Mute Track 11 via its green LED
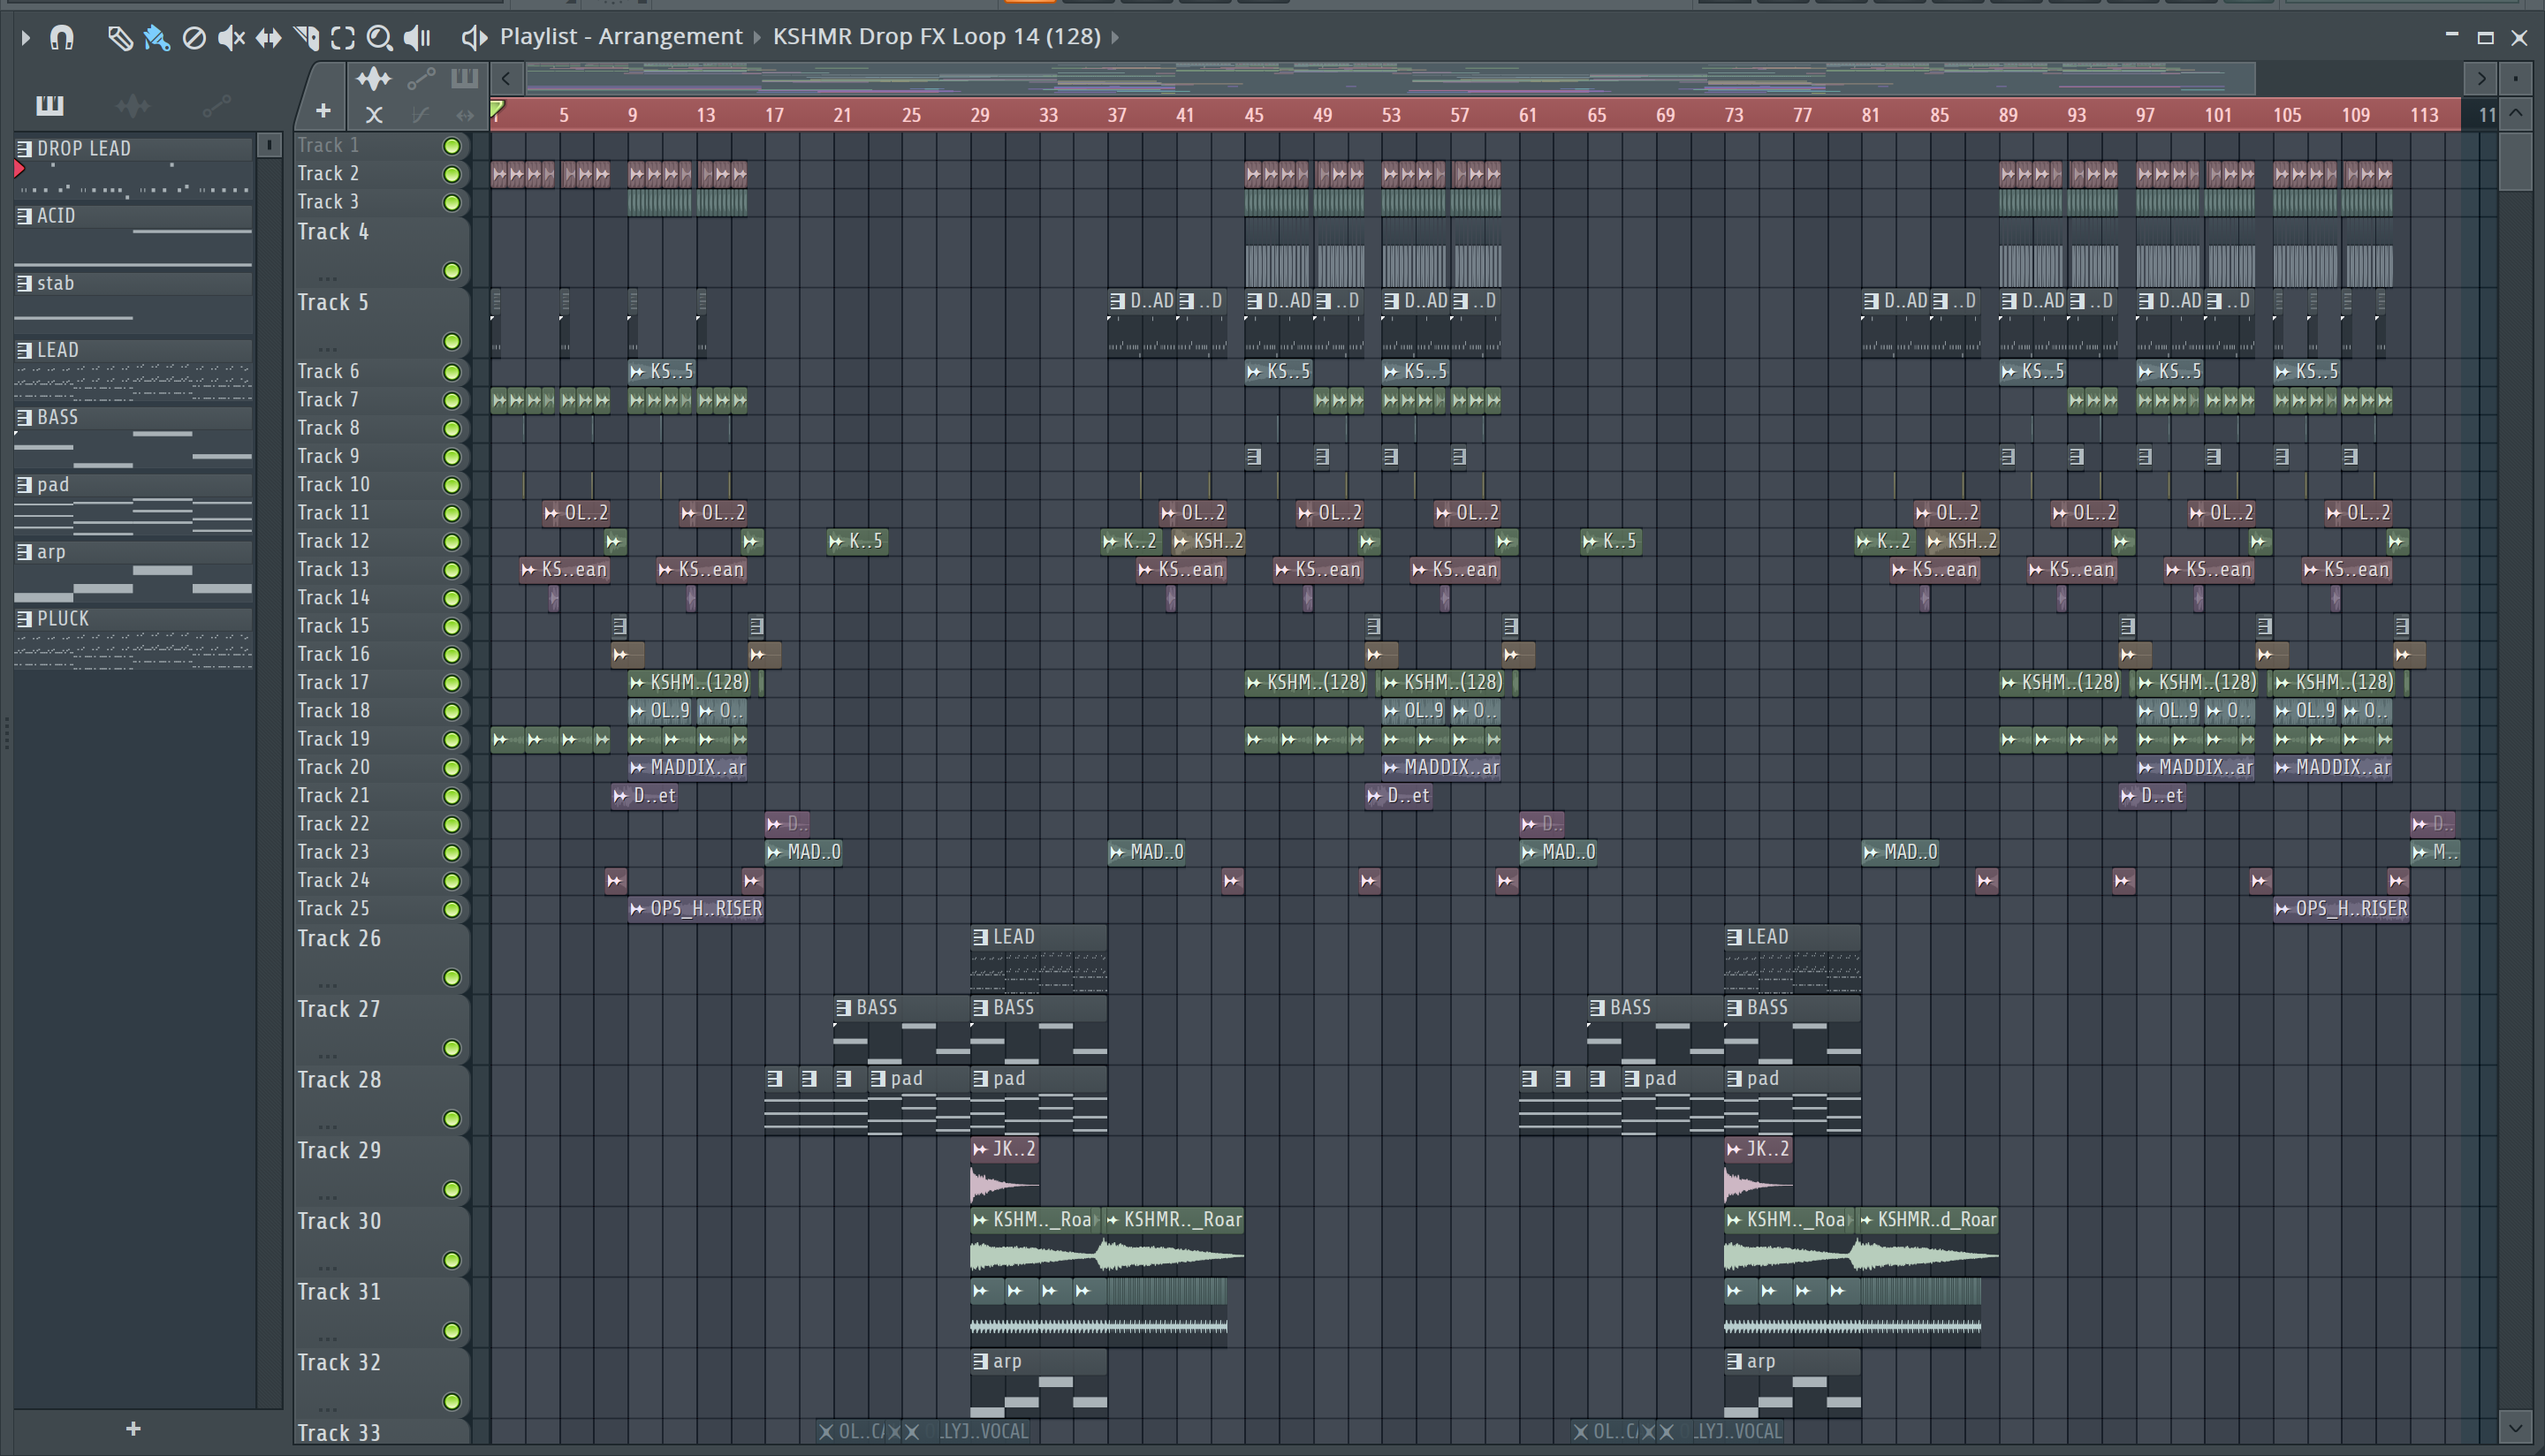Image resolution: width=2545 pixels, height=1456 pixels. click(x=452, y=514)
